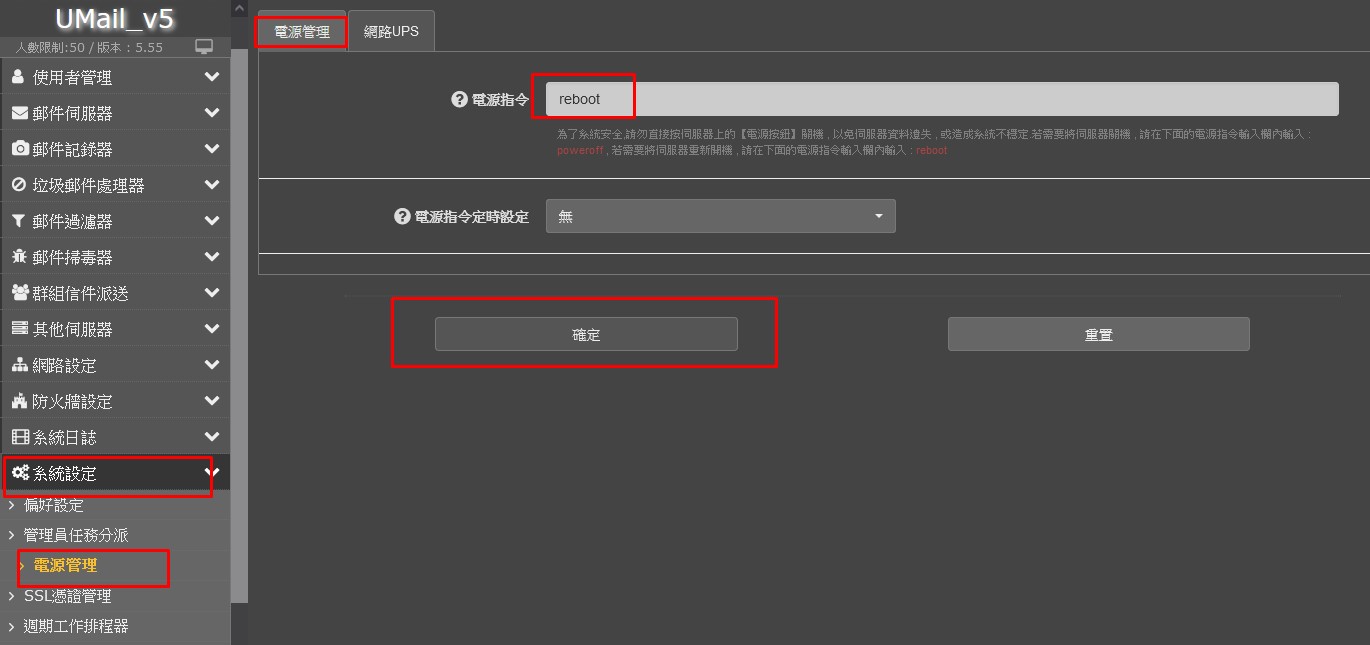This screenshot has height=645, width=1370.
Task: Click the camera icon for 郵件記錄器
Action: 19,149
